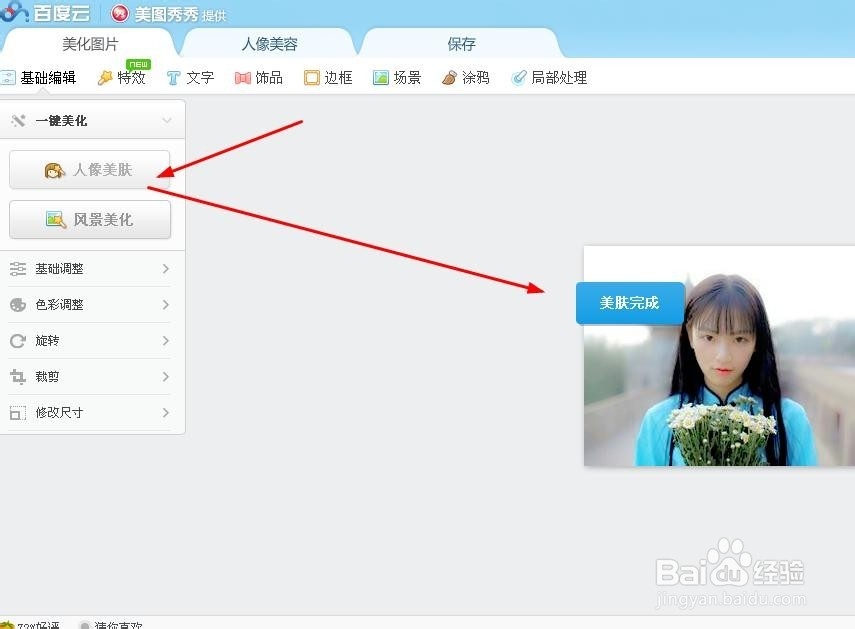This screenshot has width=855, height=629.
Task: Click the 裁剪 crop icon
Action: tap(18, 377)
